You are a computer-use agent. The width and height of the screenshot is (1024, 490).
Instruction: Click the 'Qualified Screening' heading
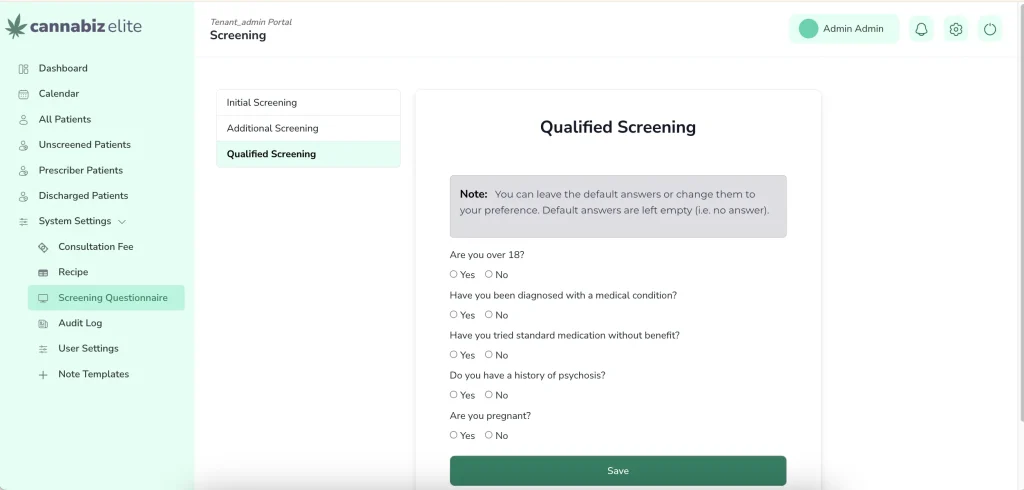[x=618, y=127]
